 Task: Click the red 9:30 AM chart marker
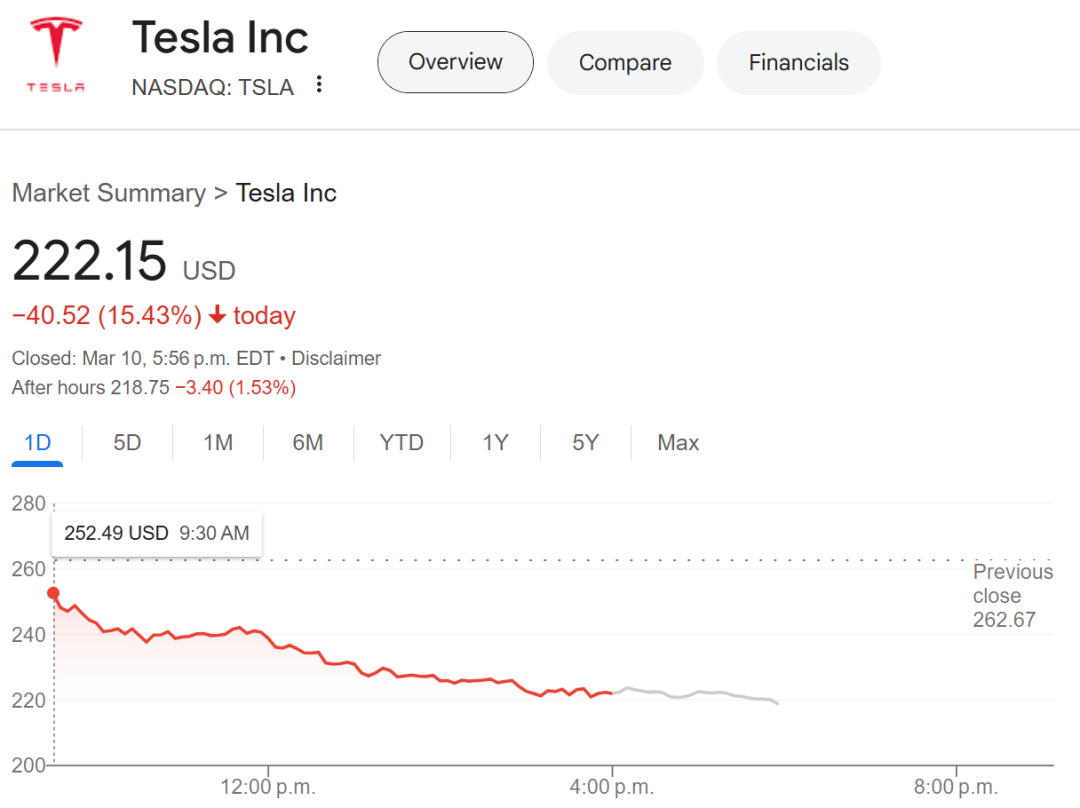point(54,593)
